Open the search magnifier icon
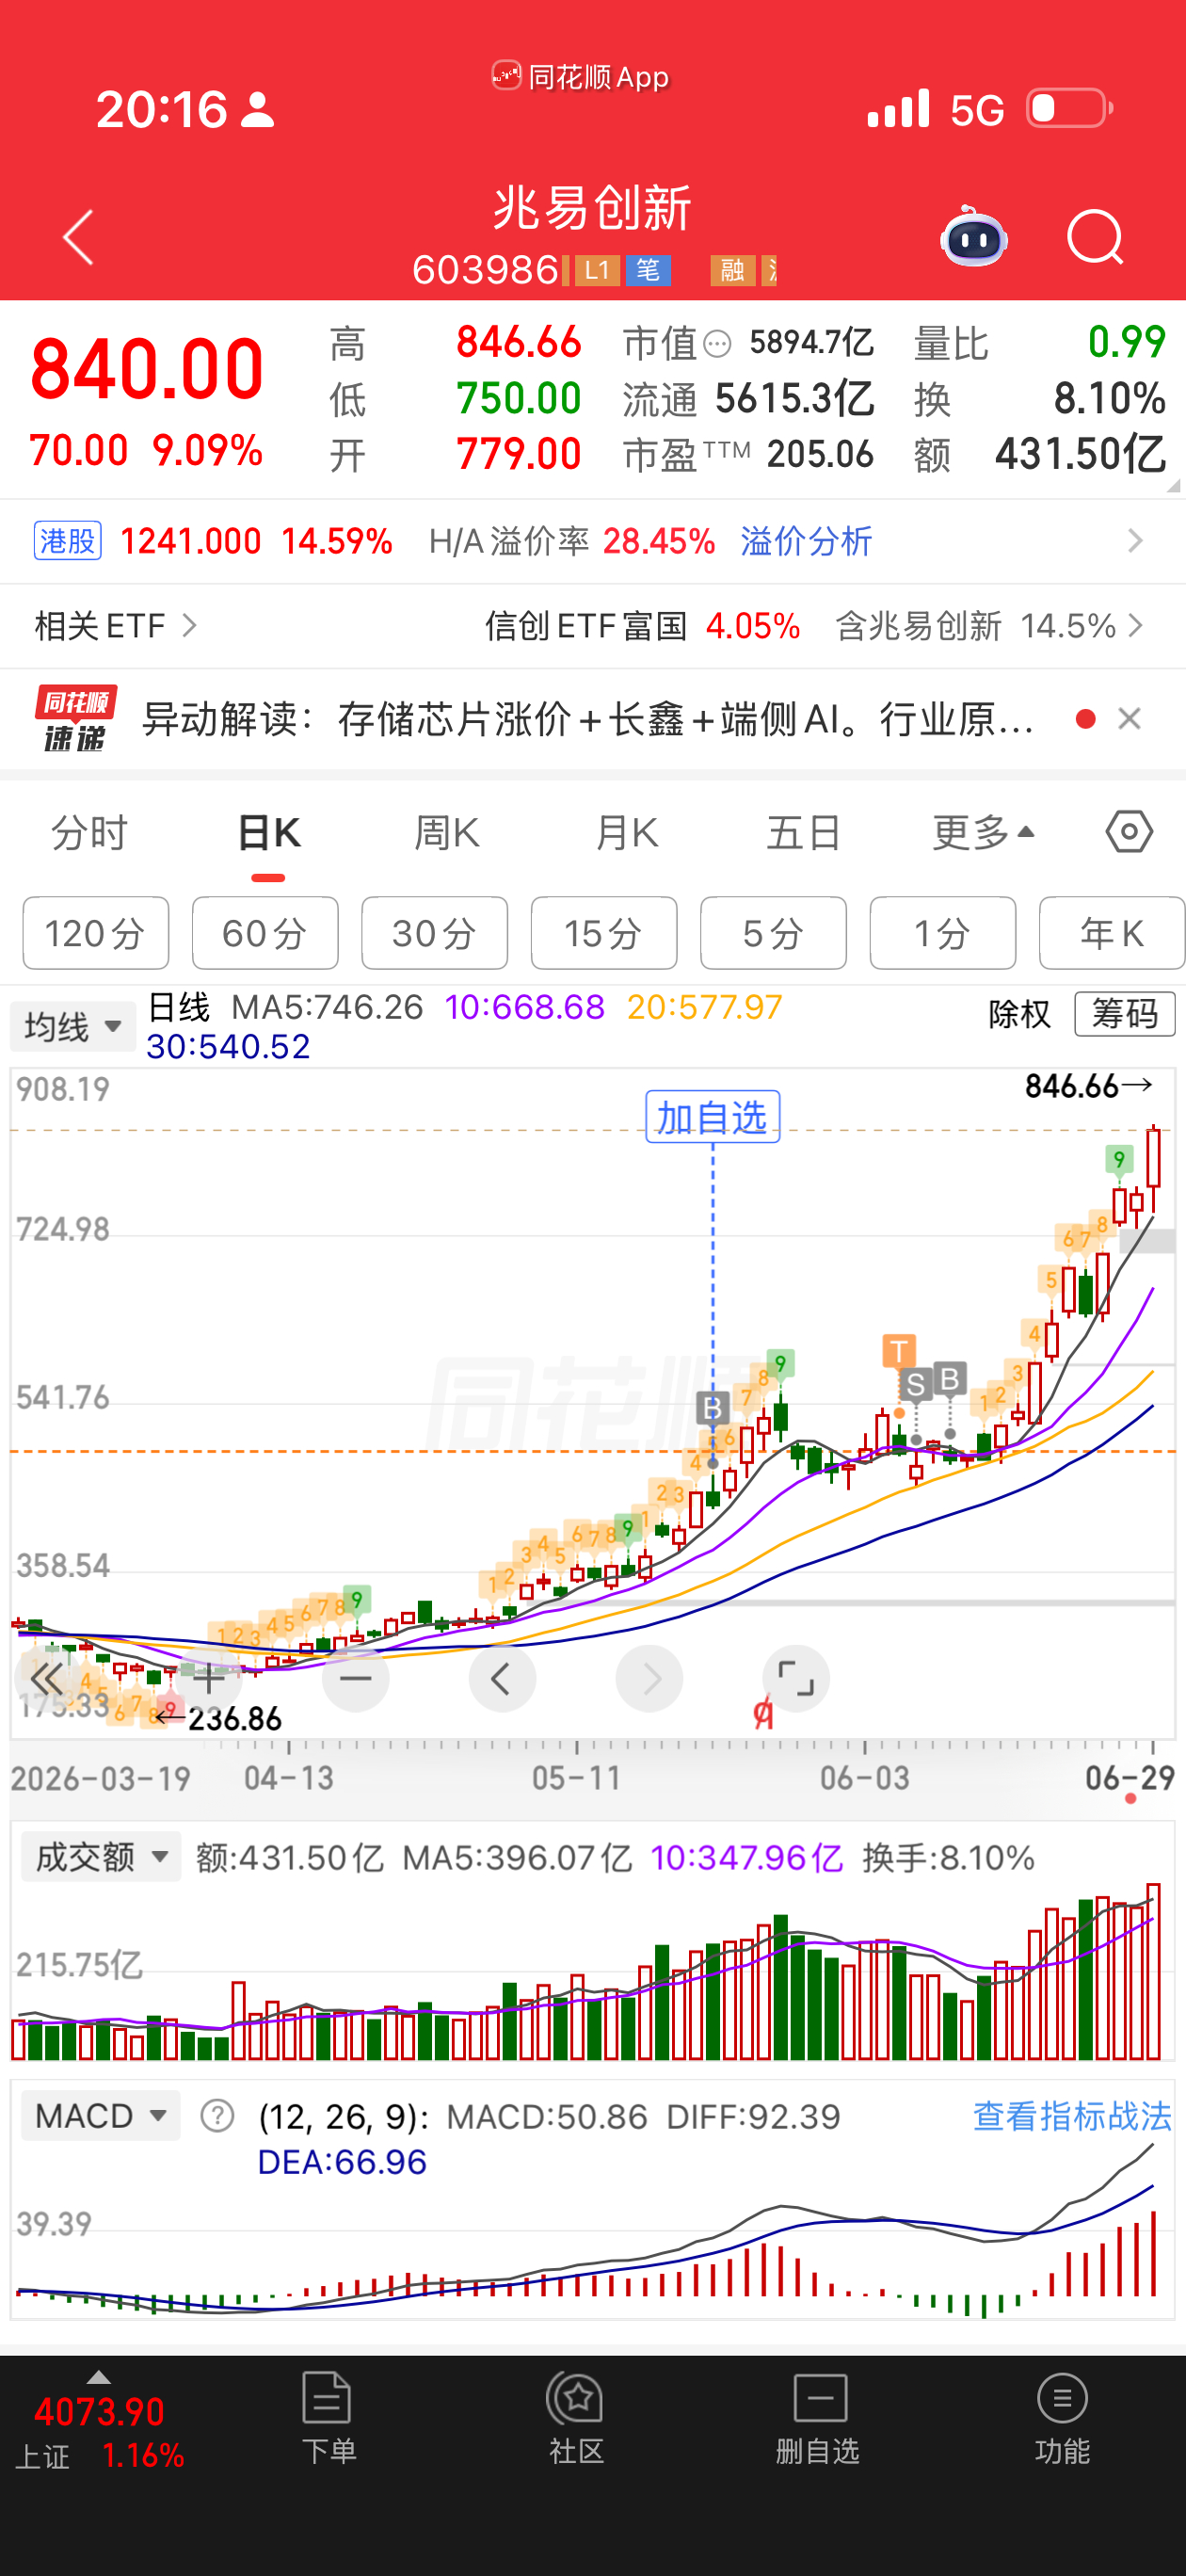 pyautogui.click(x=1095, y=238)
